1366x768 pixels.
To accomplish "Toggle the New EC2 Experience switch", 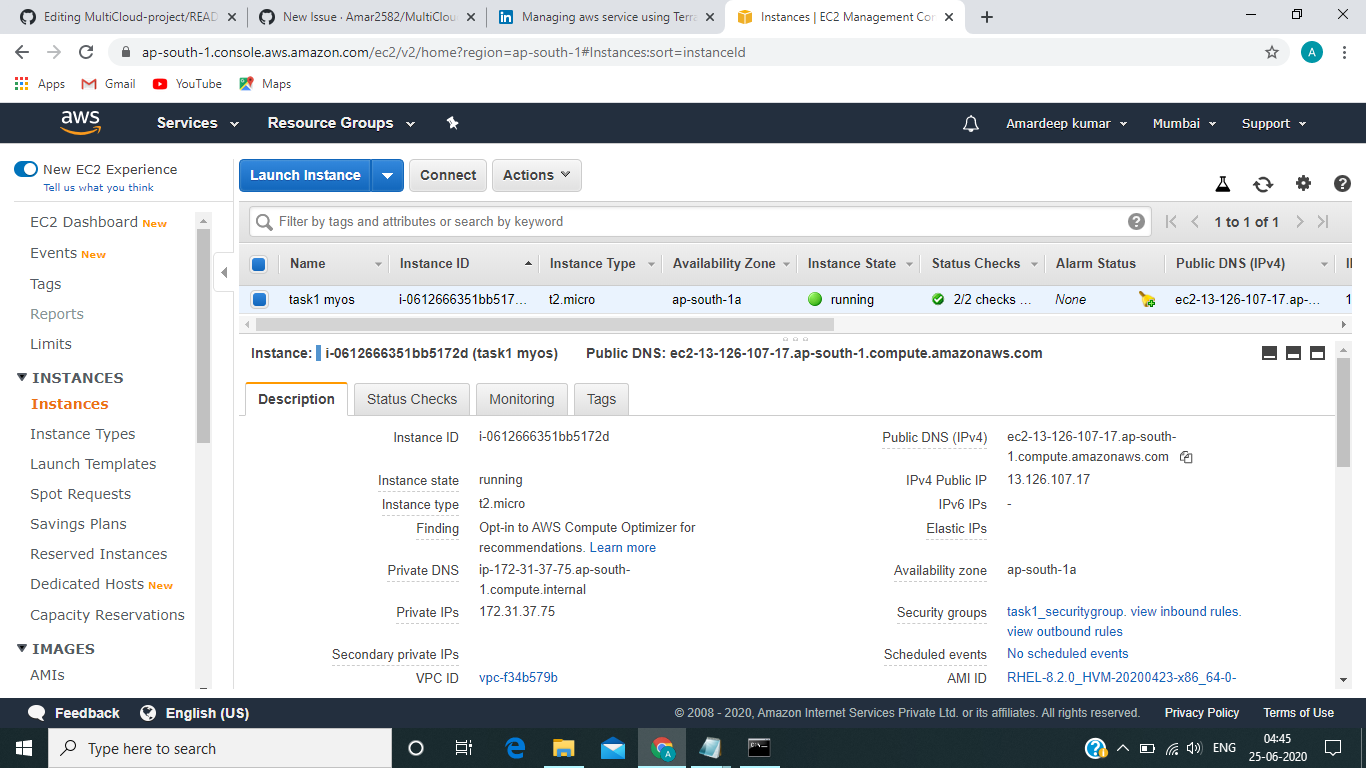I will pos(25,169).
